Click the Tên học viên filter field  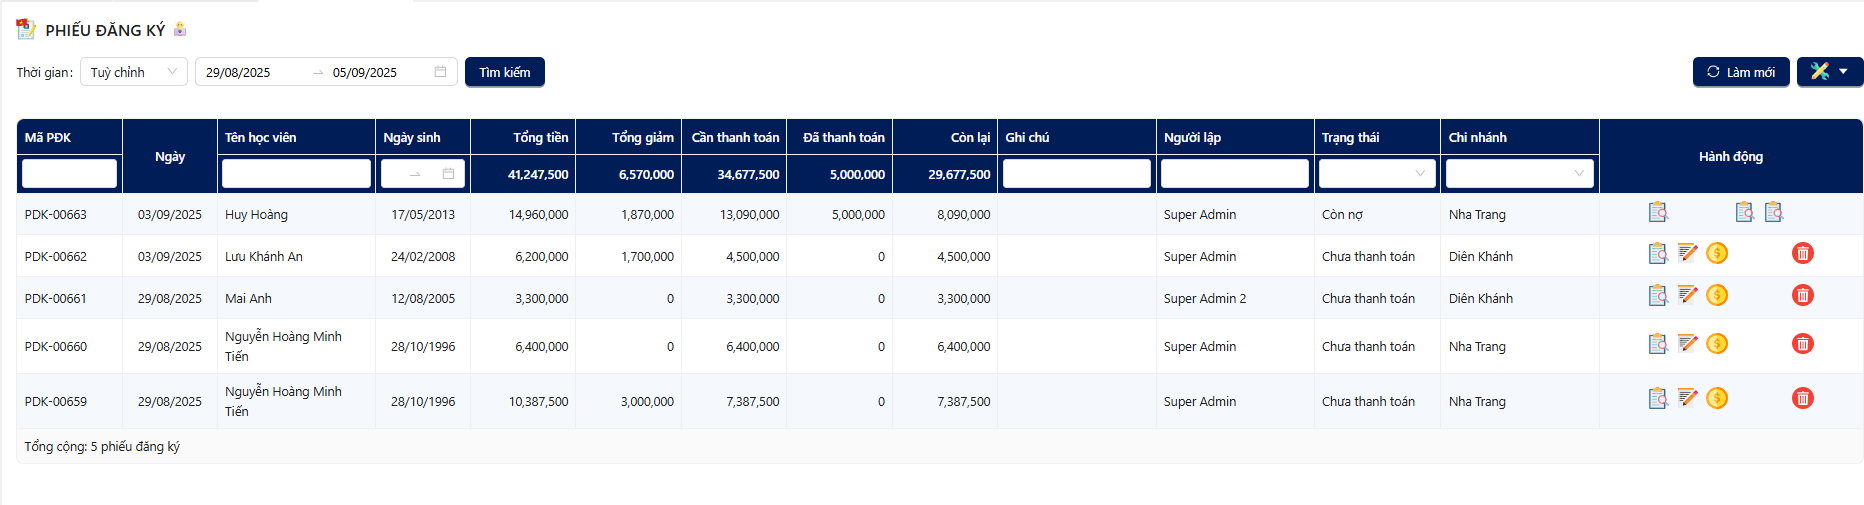click(296, 174)
